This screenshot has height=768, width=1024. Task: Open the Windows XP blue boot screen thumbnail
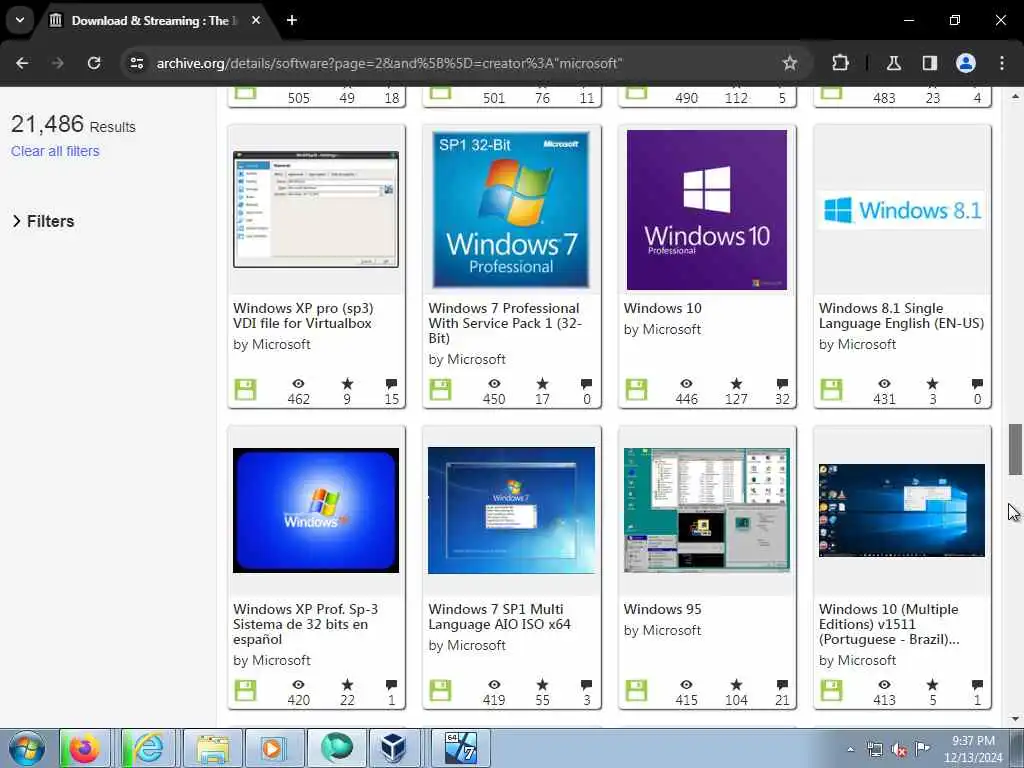(316, 510)
